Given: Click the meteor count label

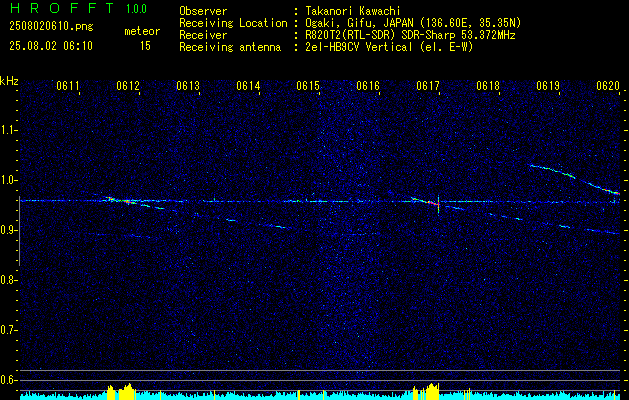Looking at the screenshot, I should (142, 31).
